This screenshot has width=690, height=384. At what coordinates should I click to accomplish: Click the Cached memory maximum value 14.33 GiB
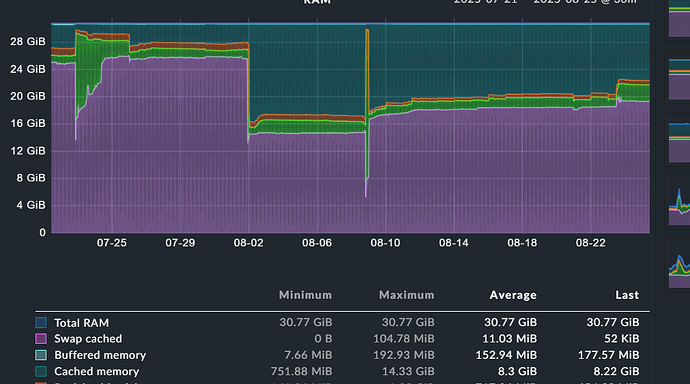408,371
